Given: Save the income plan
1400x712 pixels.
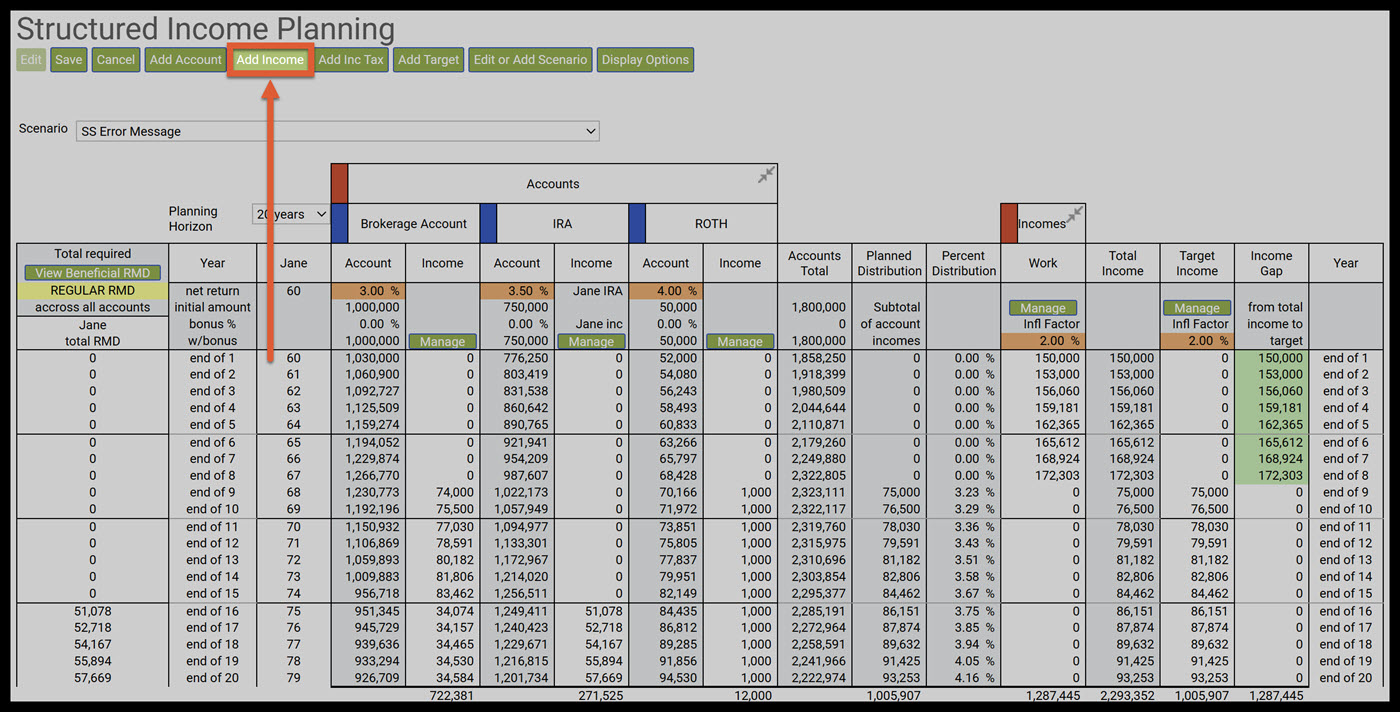Looking at the screenshot, I should click(69, 60).
